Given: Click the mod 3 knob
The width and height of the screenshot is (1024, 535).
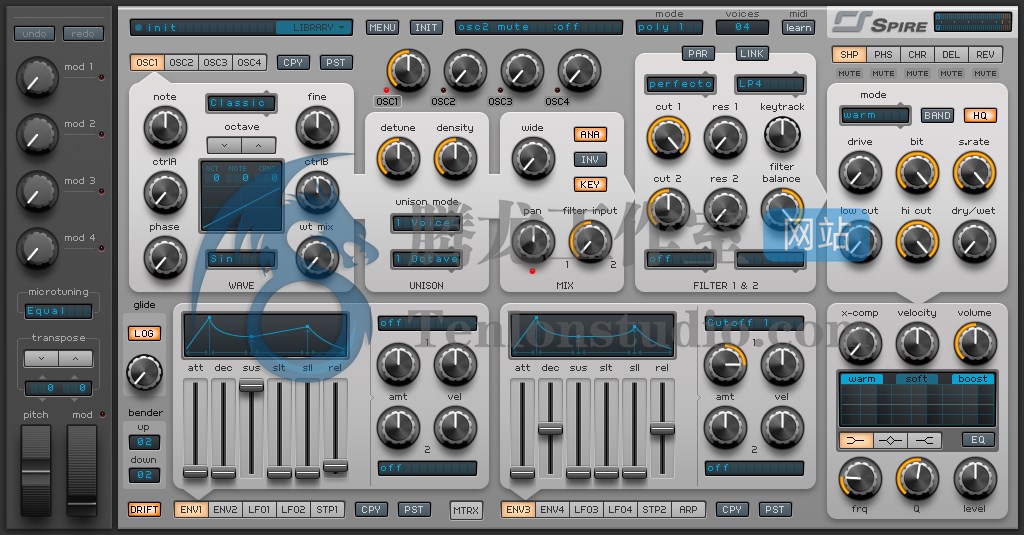Looking at the screenshot, I should [37, 192].
